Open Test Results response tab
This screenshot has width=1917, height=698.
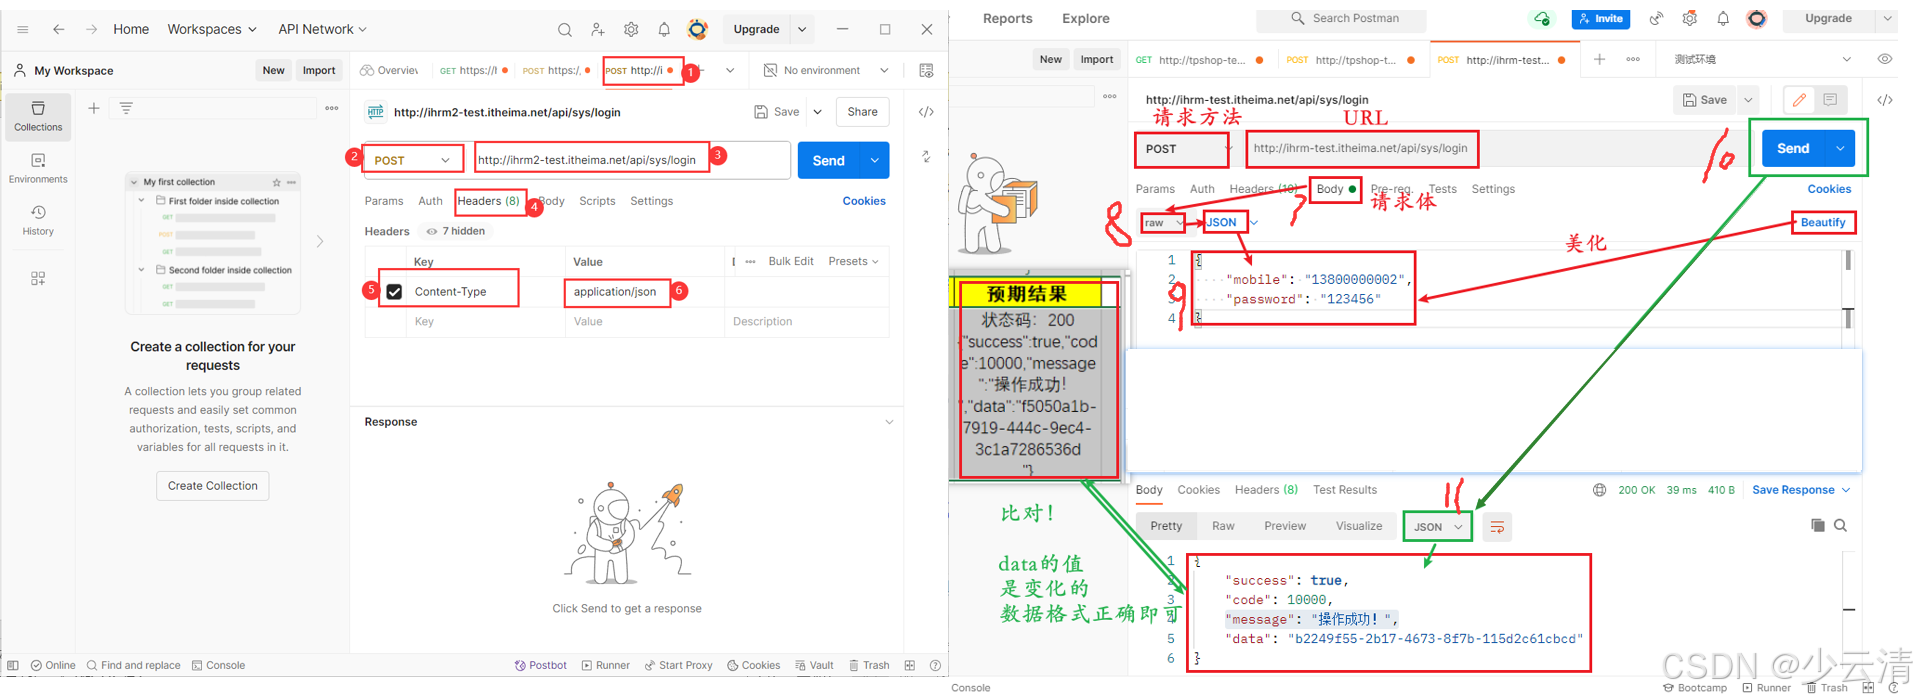[x=1345, y=490]
